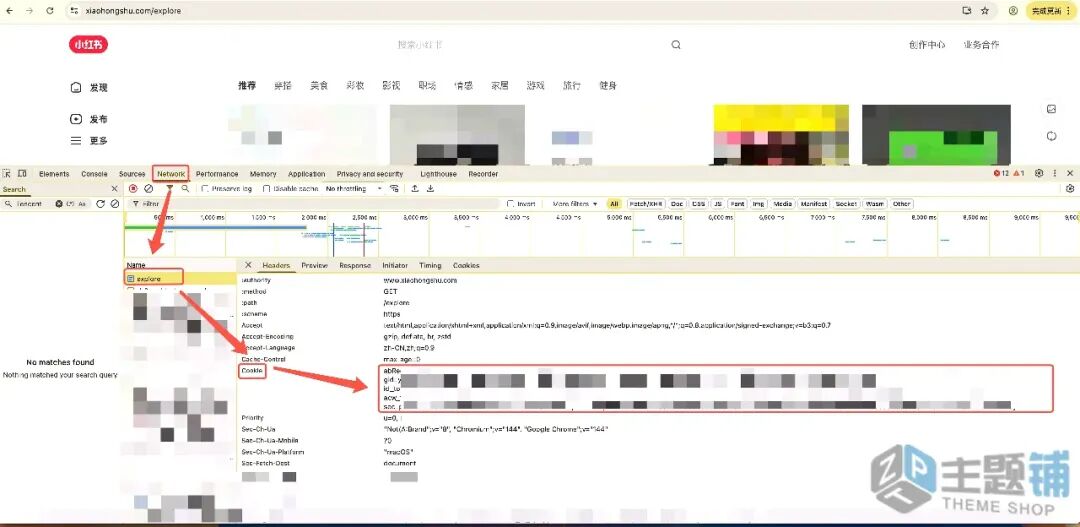Filter requests by Fetch/XHR
This screenshot has width=1080, height=527.
[x=645, y=204]
